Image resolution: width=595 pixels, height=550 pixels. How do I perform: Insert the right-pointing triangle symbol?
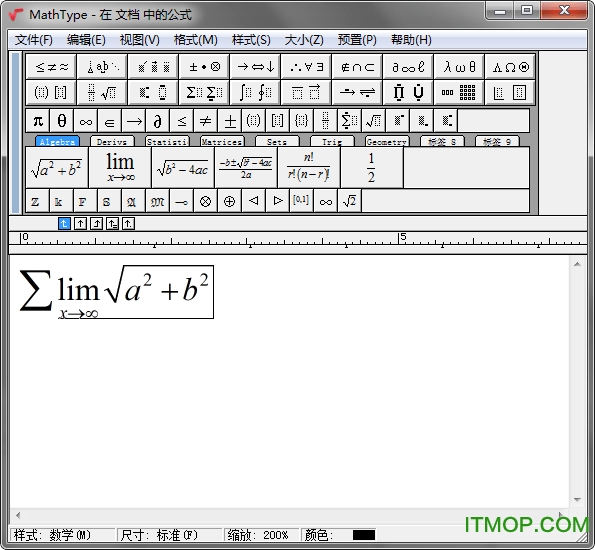277,201
